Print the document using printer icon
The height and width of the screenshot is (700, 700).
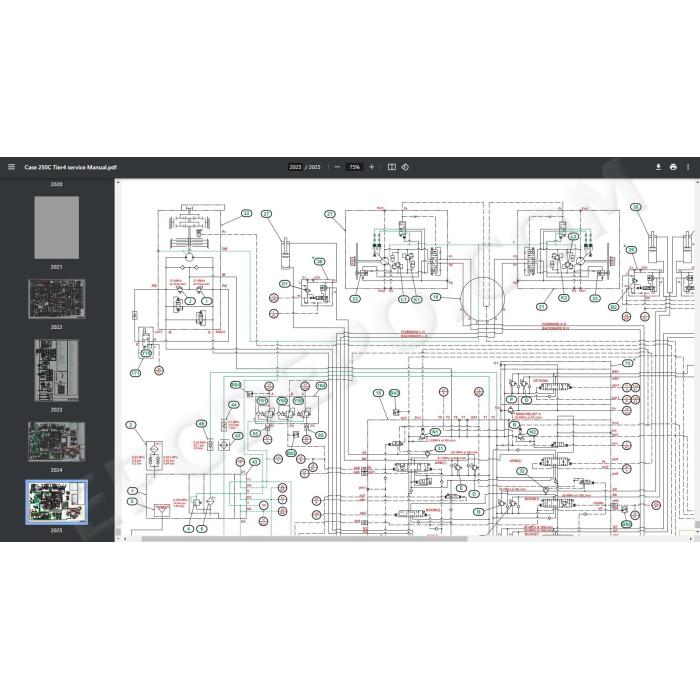[673, 167]
